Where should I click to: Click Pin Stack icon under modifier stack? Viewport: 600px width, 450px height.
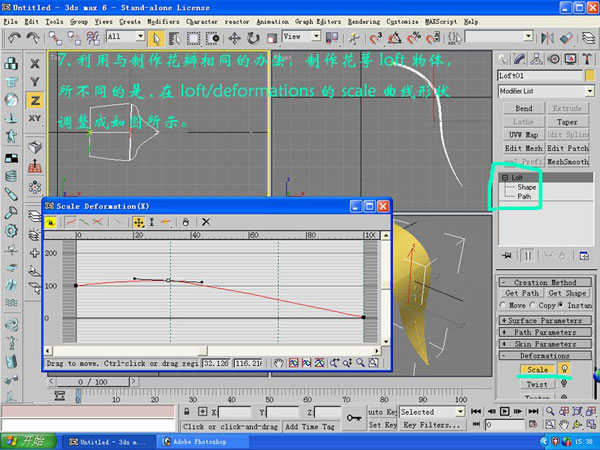coord(507,256)
